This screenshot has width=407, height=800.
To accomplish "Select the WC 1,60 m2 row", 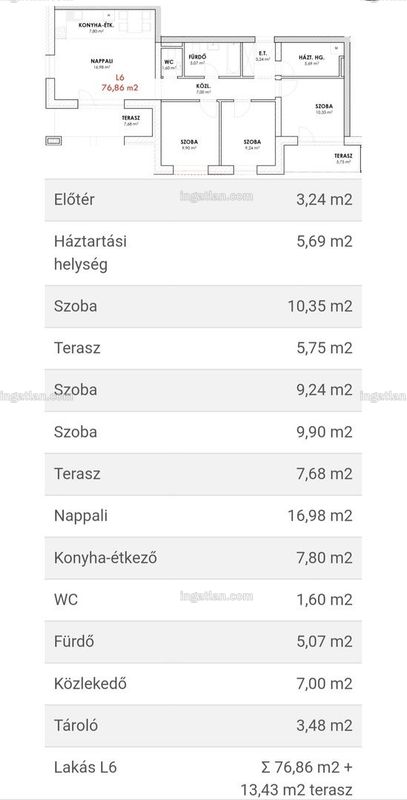I will (x=203, y=599).
